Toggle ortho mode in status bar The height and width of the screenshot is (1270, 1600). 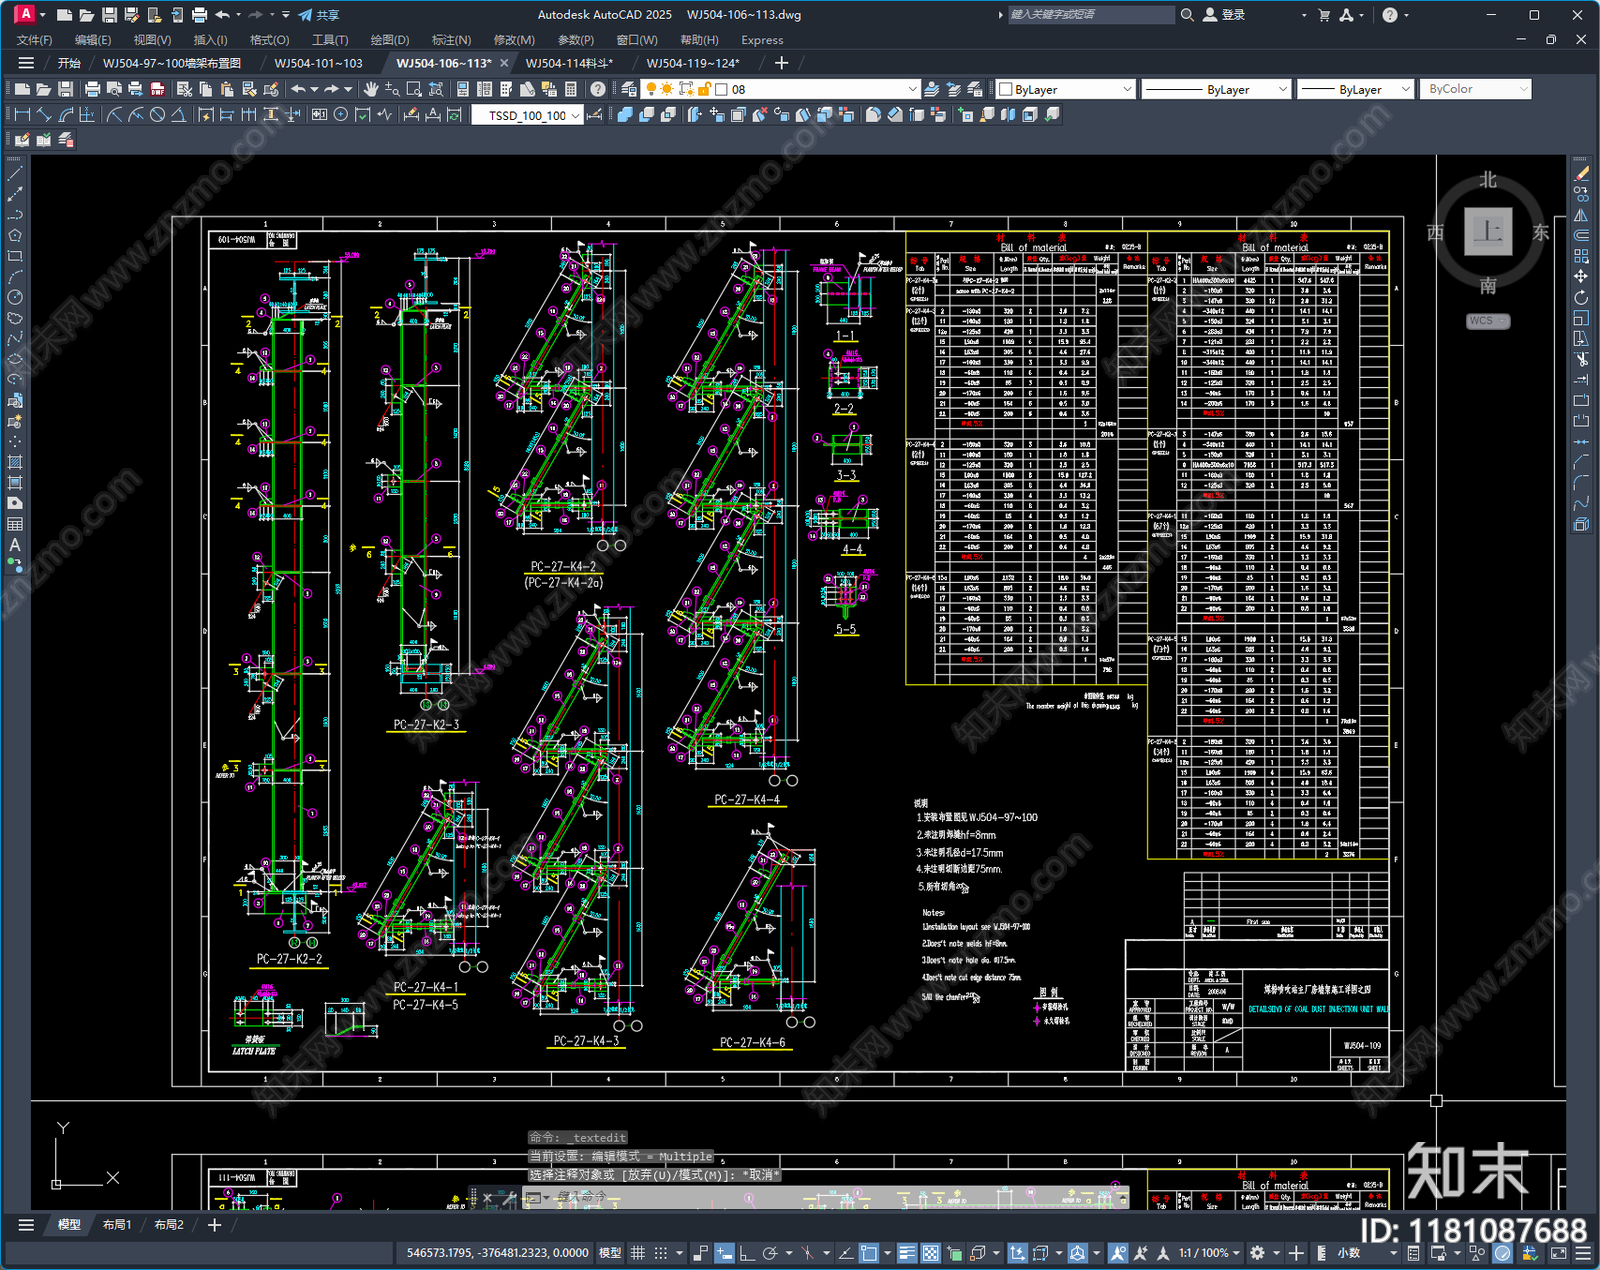point(746,1253)
